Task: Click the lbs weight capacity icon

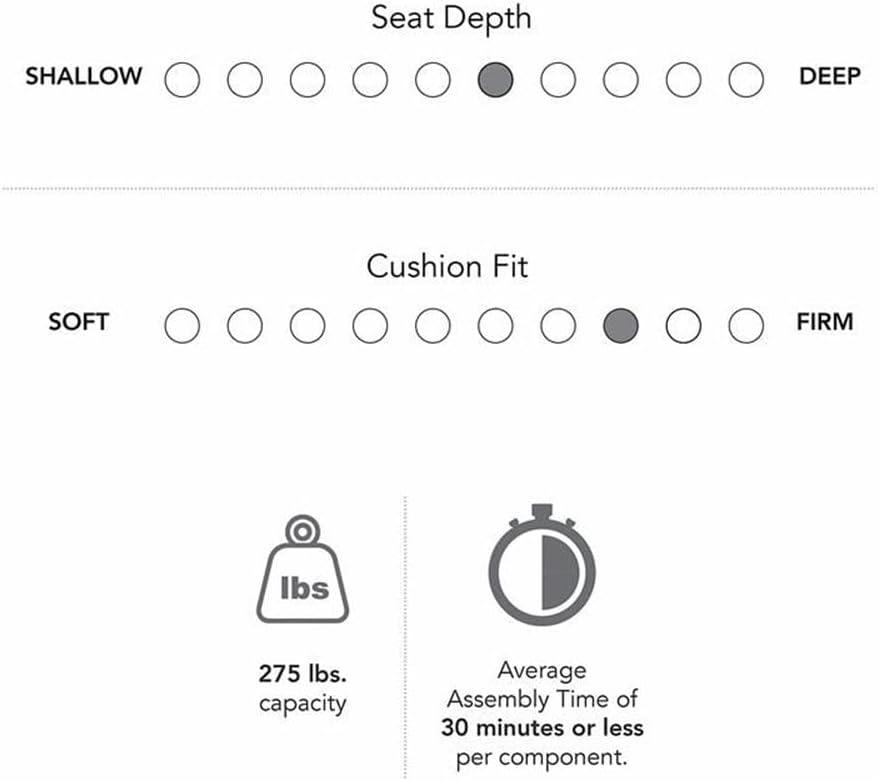Action: coord(303,569)
